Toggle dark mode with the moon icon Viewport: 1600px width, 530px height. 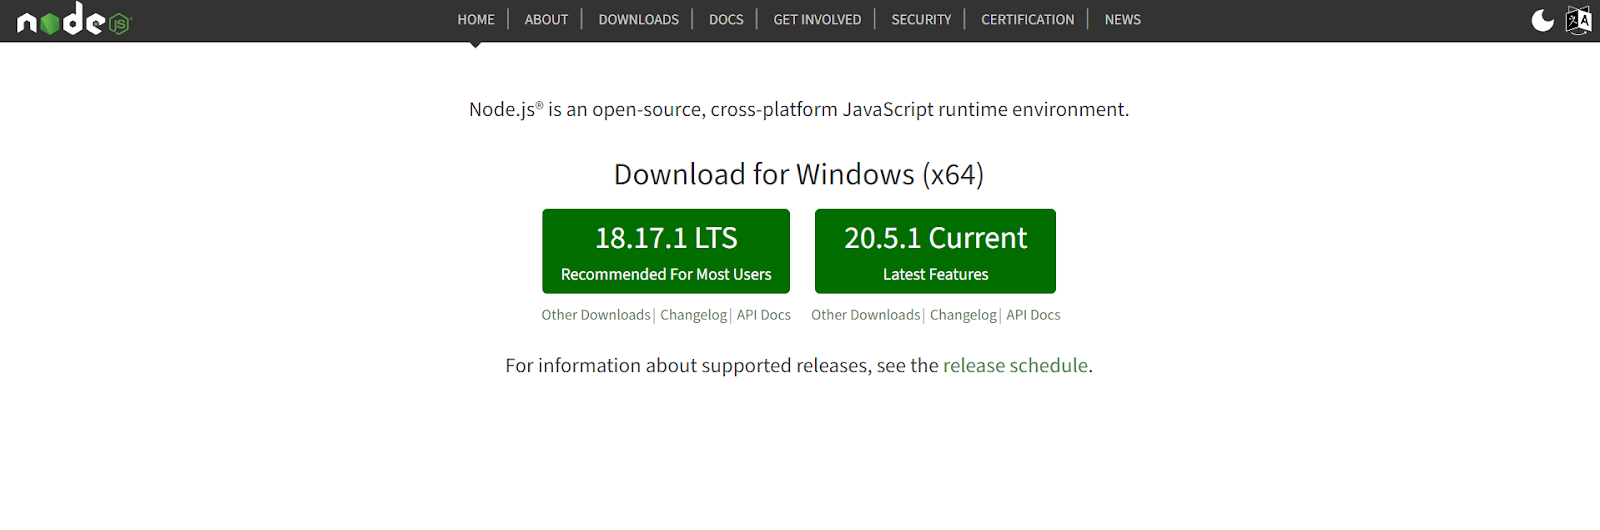[x=1543, y=20]
